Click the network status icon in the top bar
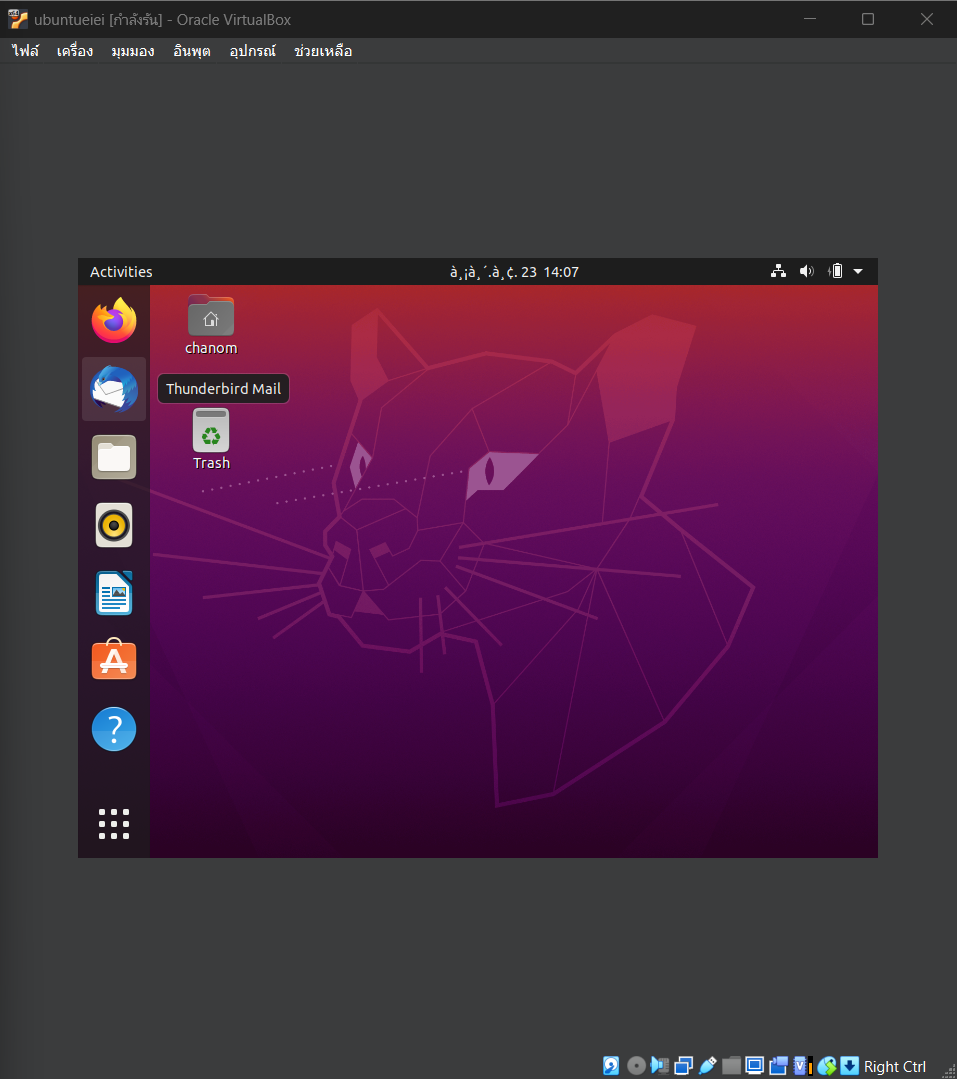The height and width of the screenshot is (1079, 957). pos(778,271)
